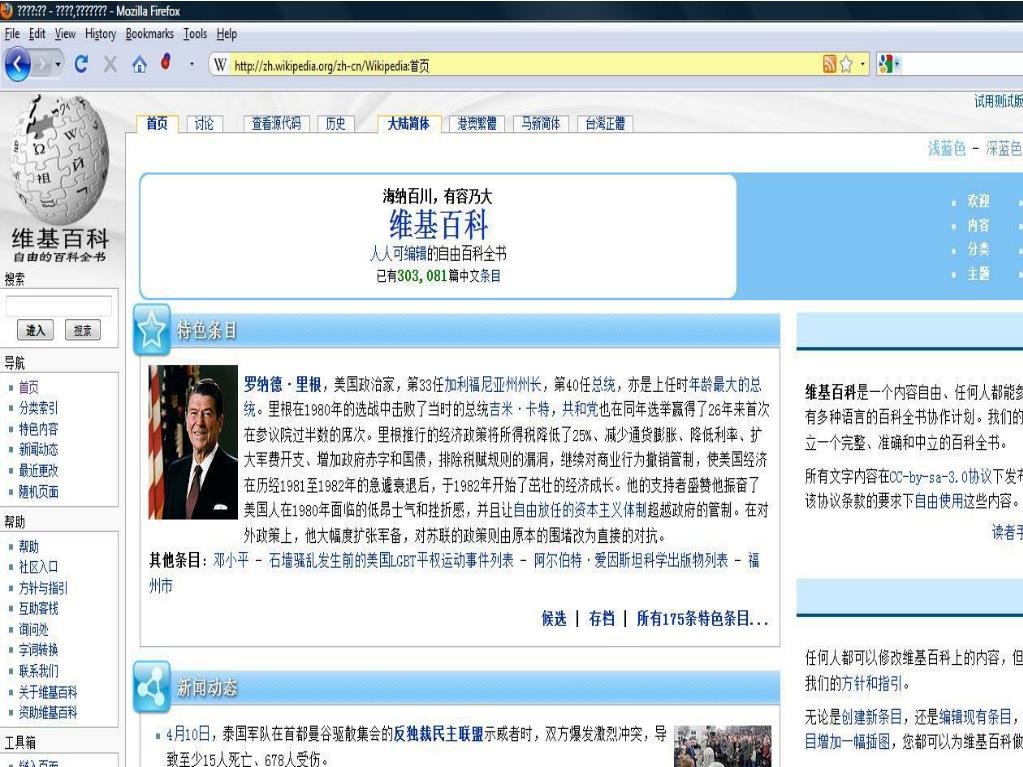
Task: Go to the Home page icon
Action: coord(139,64)
